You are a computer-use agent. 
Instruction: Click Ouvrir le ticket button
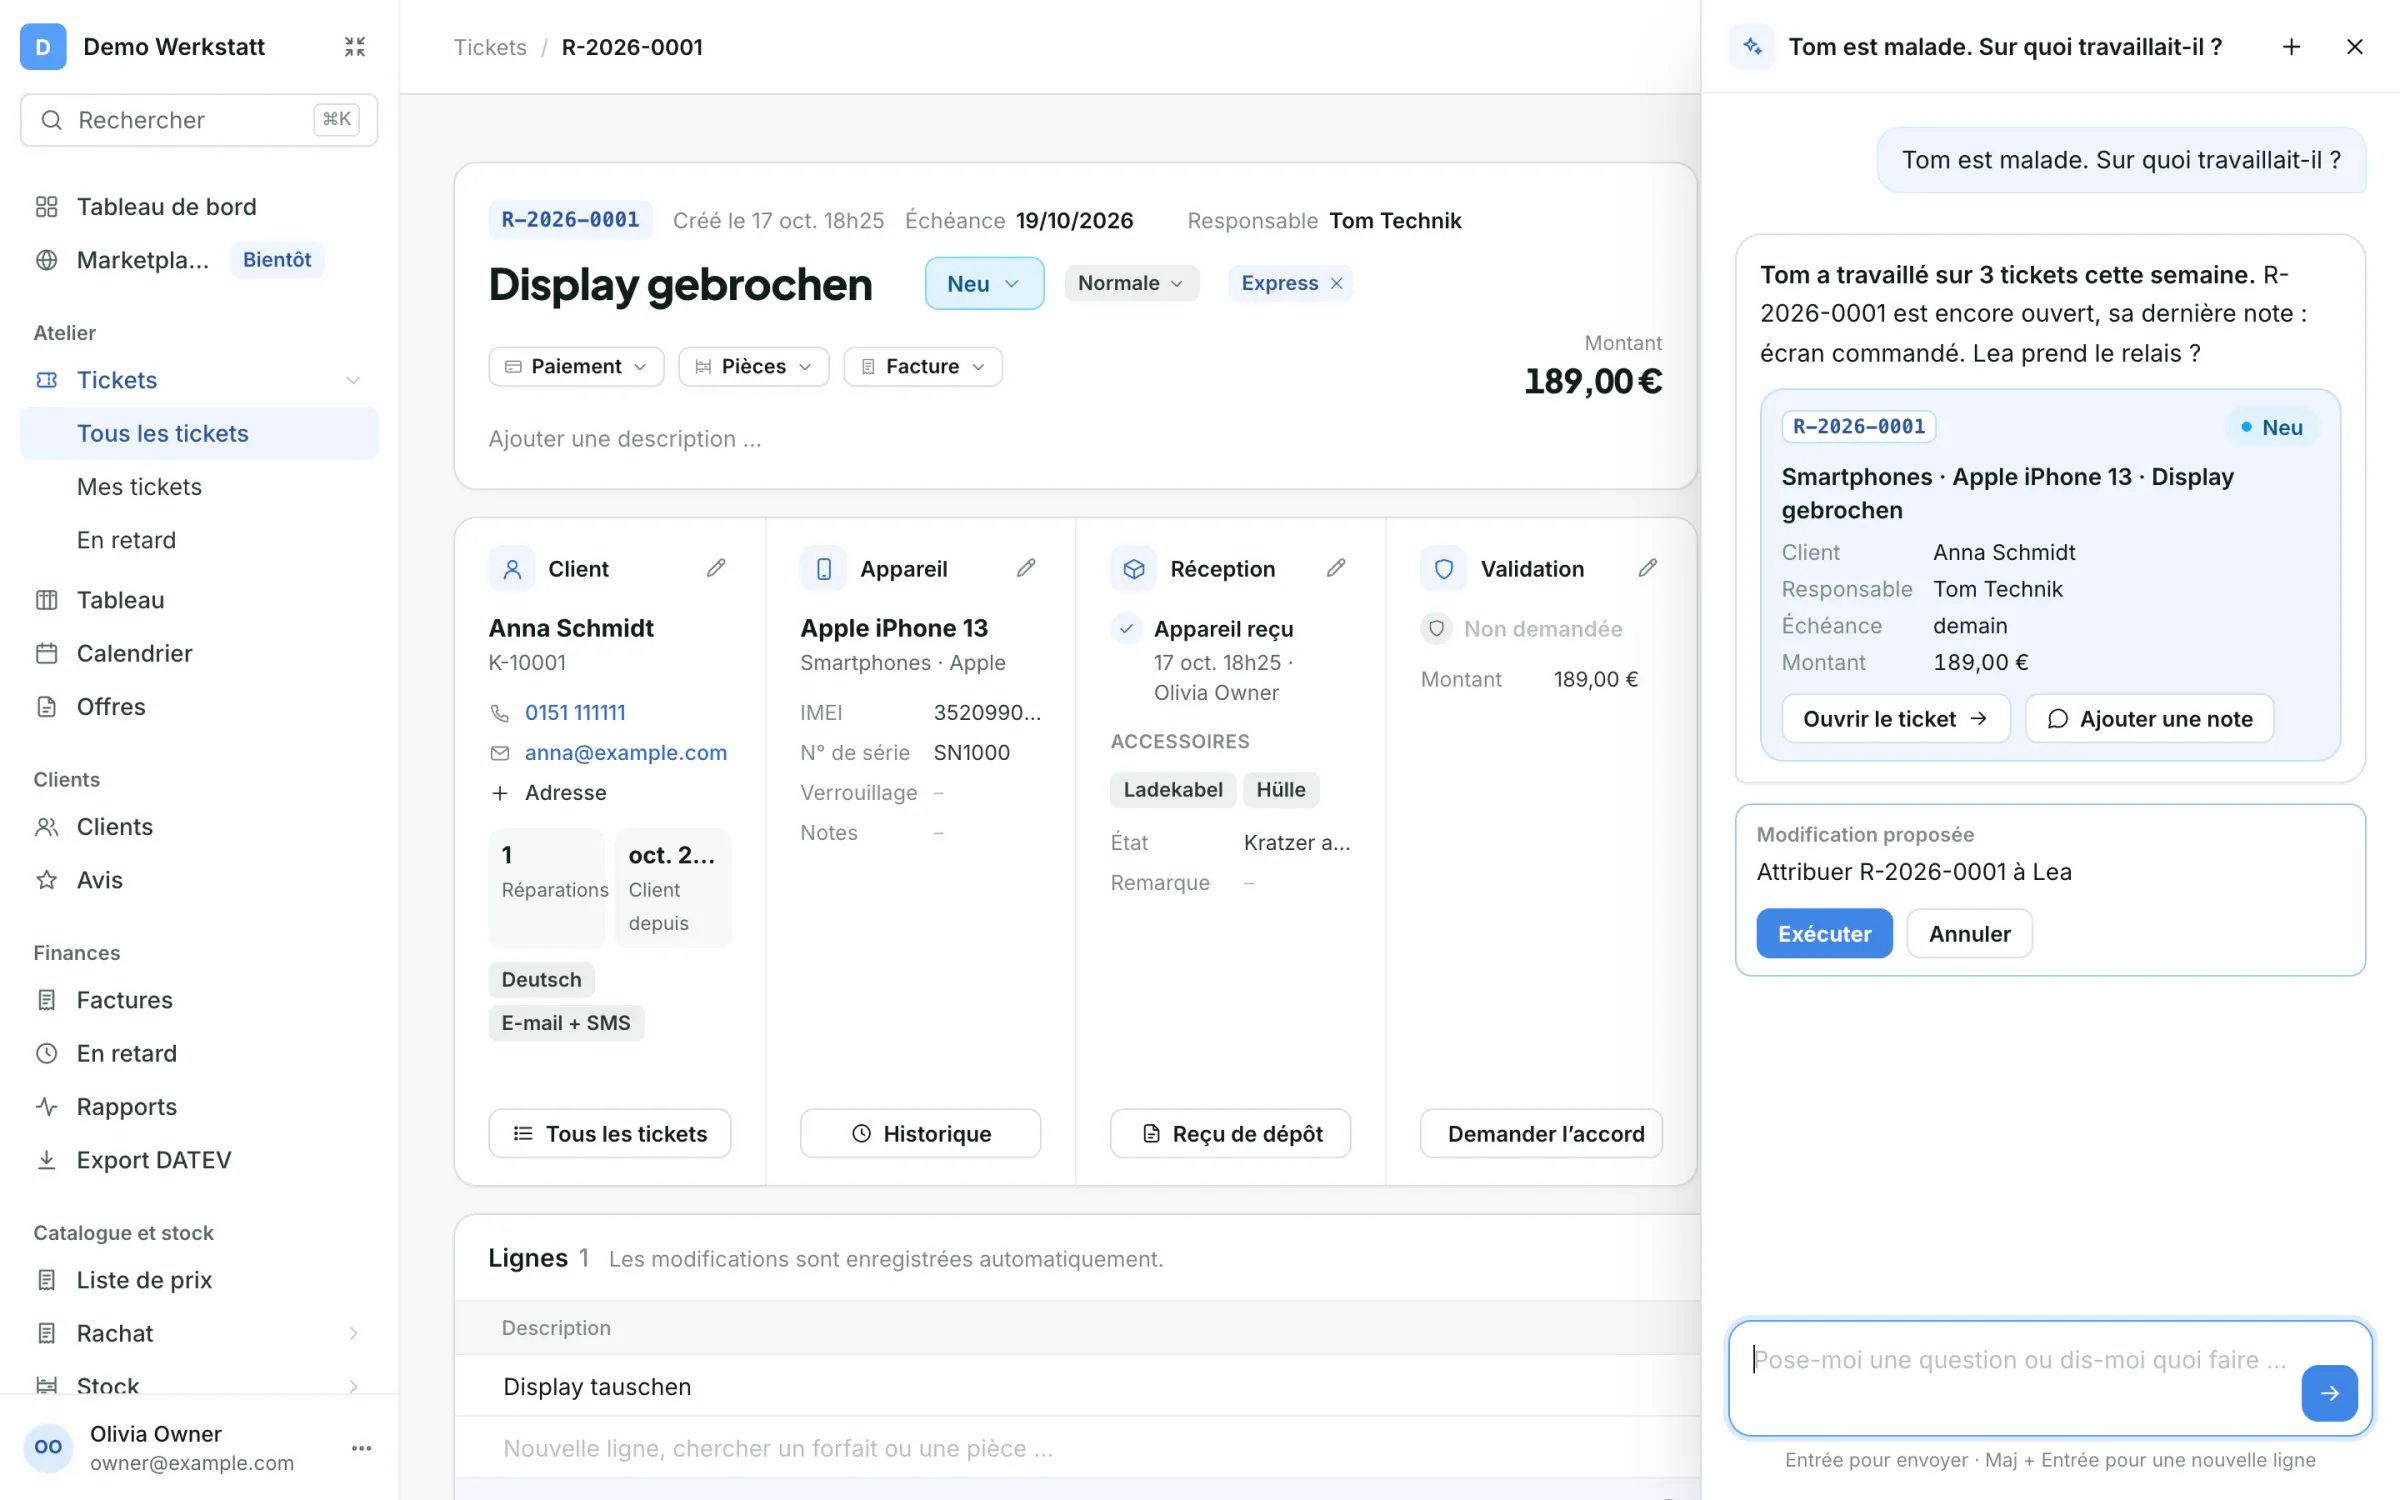[1895, 719]
